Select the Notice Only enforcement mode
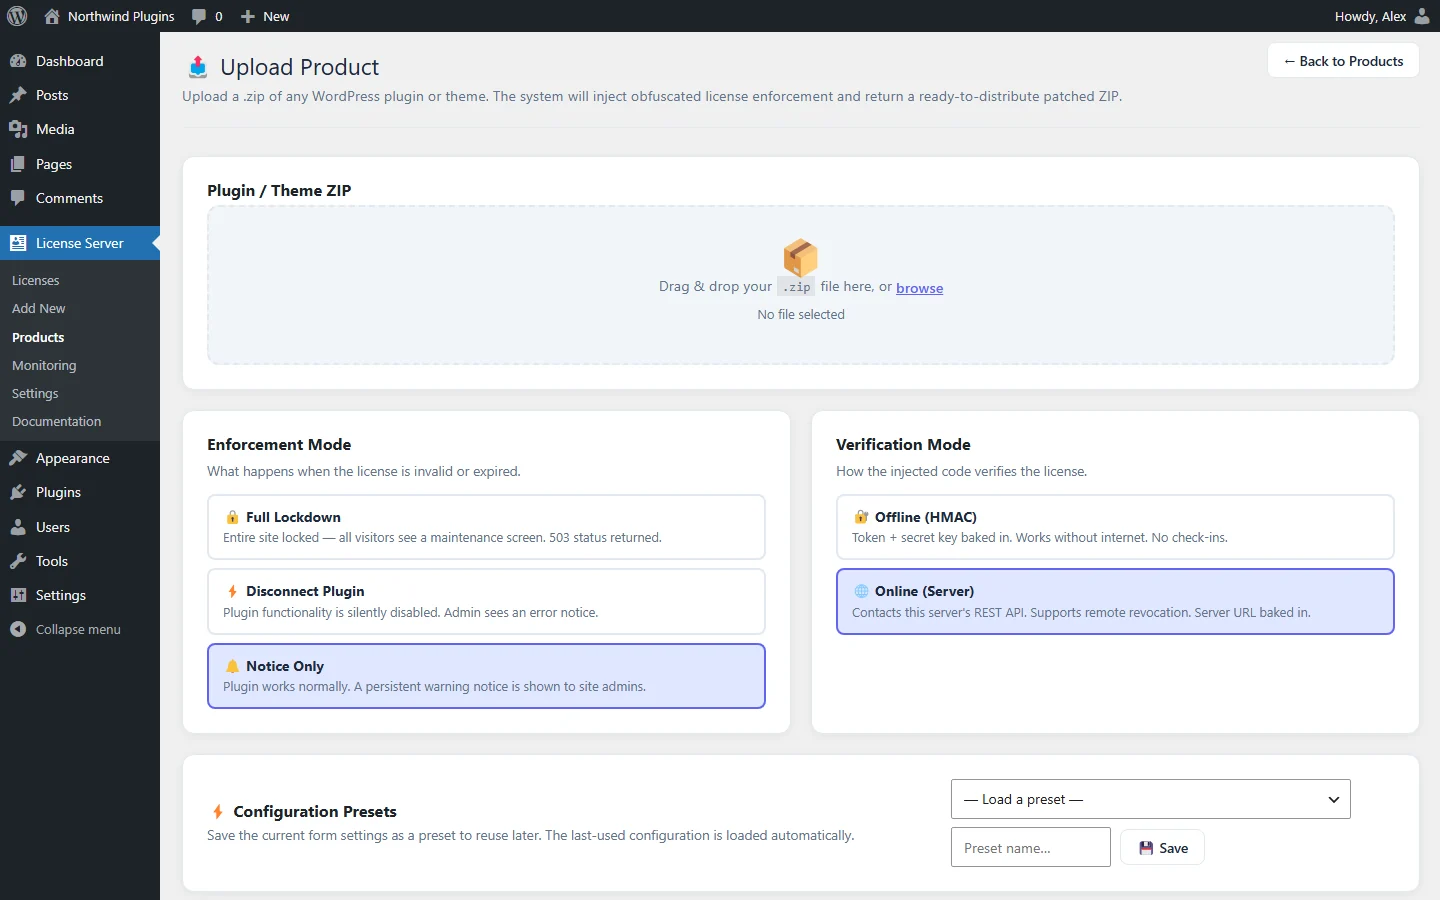Viewport: 1440px width, 900px height. tap(486, 676)
